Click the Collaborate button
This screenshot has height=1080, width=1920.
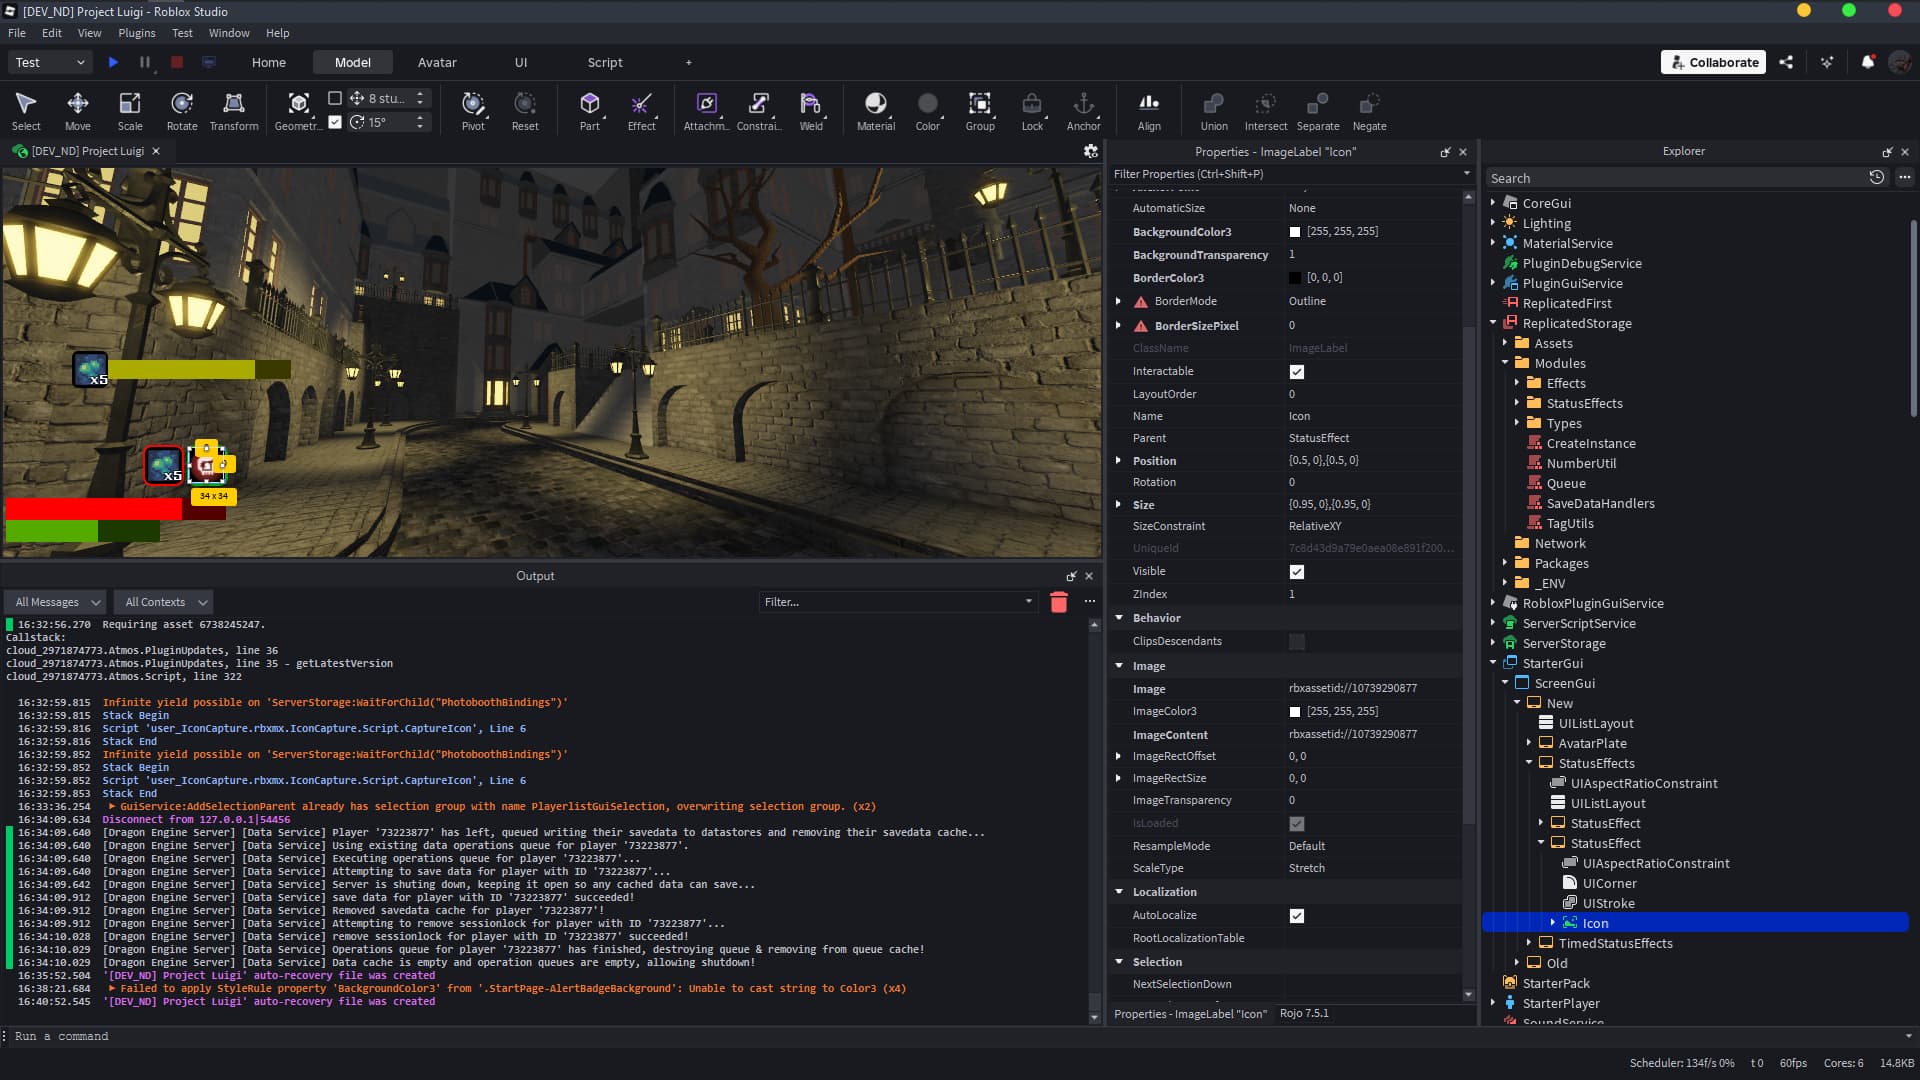1713,61
